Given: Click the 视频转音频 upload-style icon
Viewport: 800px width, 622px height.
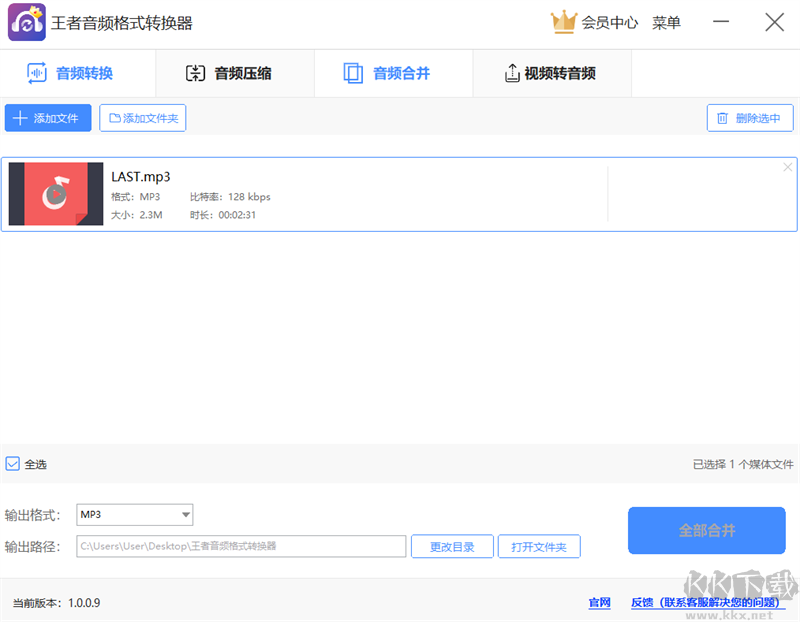Looking at the screenshot, I should click(x=513, y=73).
